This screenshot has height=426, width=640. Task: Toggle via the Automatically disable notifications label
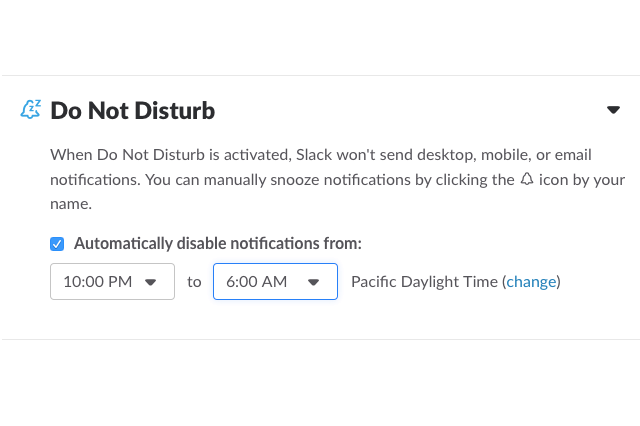(x=218, y=244)
